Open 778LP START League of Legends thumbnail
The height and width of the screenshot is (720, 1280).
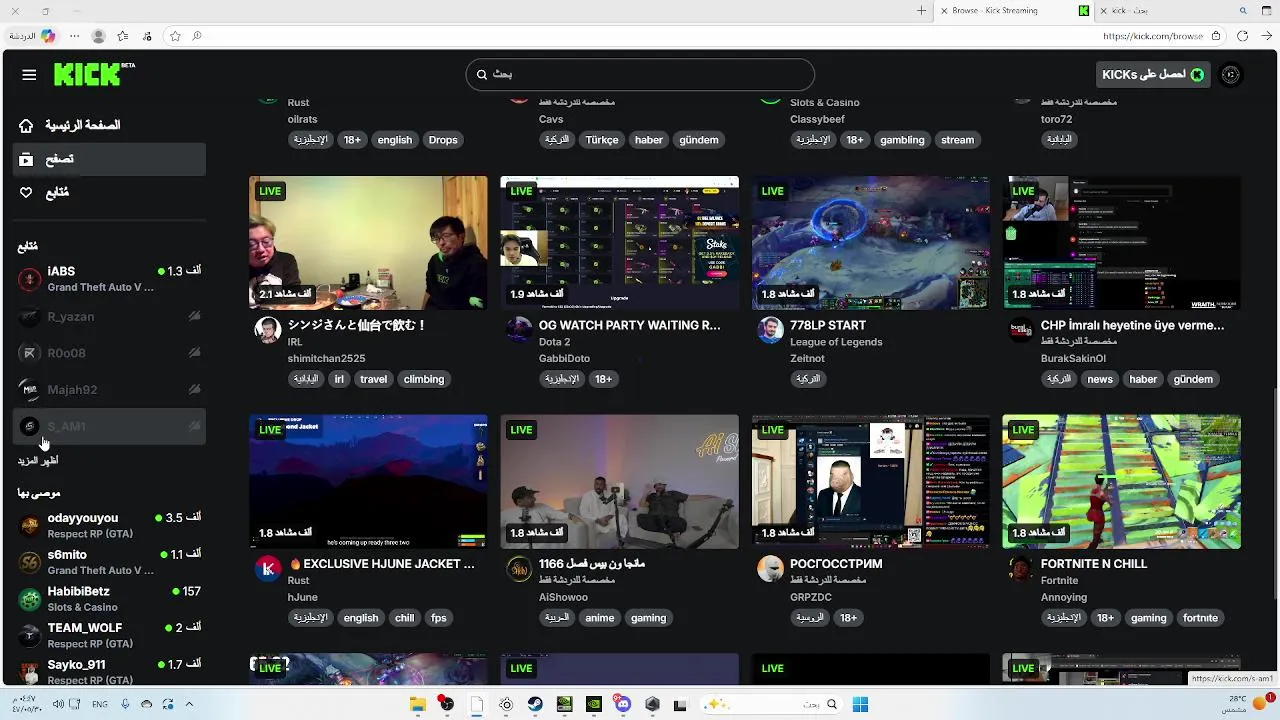click(x=871, y=243)
